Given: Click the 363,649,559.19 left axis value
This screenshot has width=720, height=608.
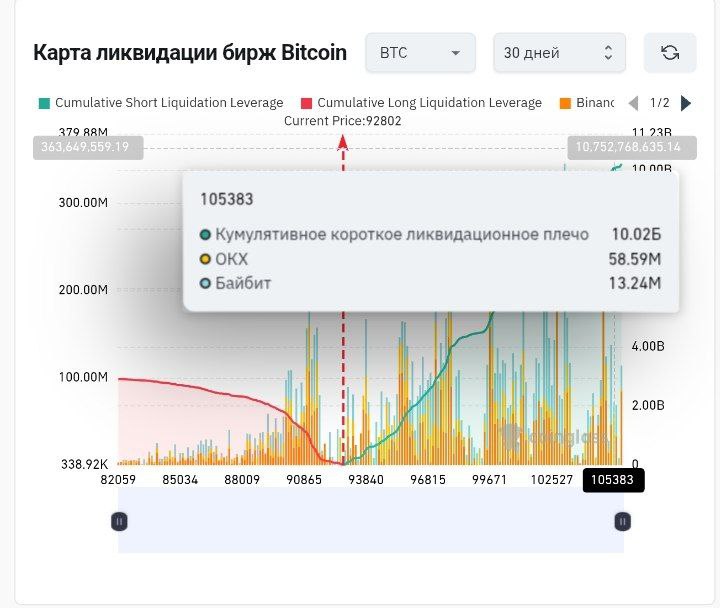Looking at the screenshot, I should [88, 147].
